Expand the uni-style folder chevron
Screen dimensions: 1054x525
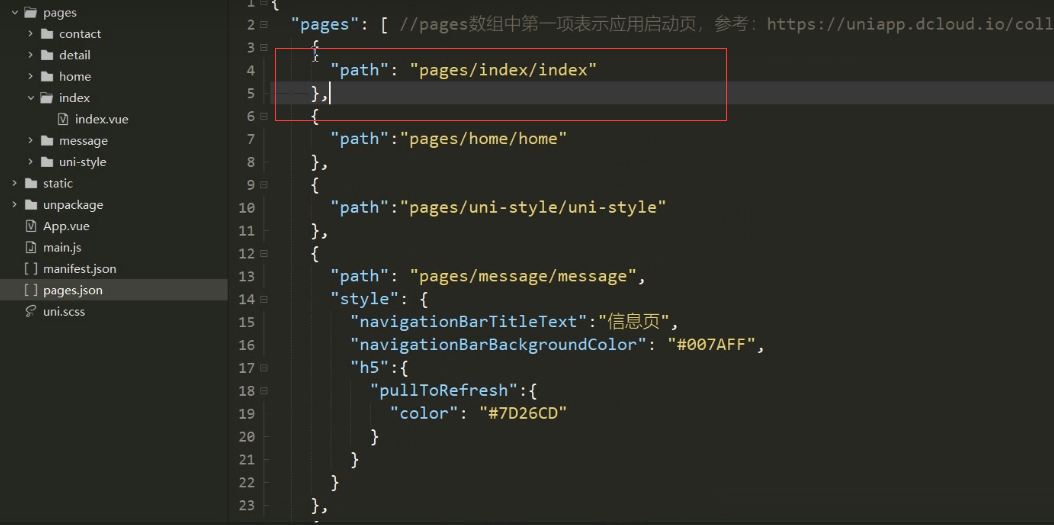[x=31, y=162]
